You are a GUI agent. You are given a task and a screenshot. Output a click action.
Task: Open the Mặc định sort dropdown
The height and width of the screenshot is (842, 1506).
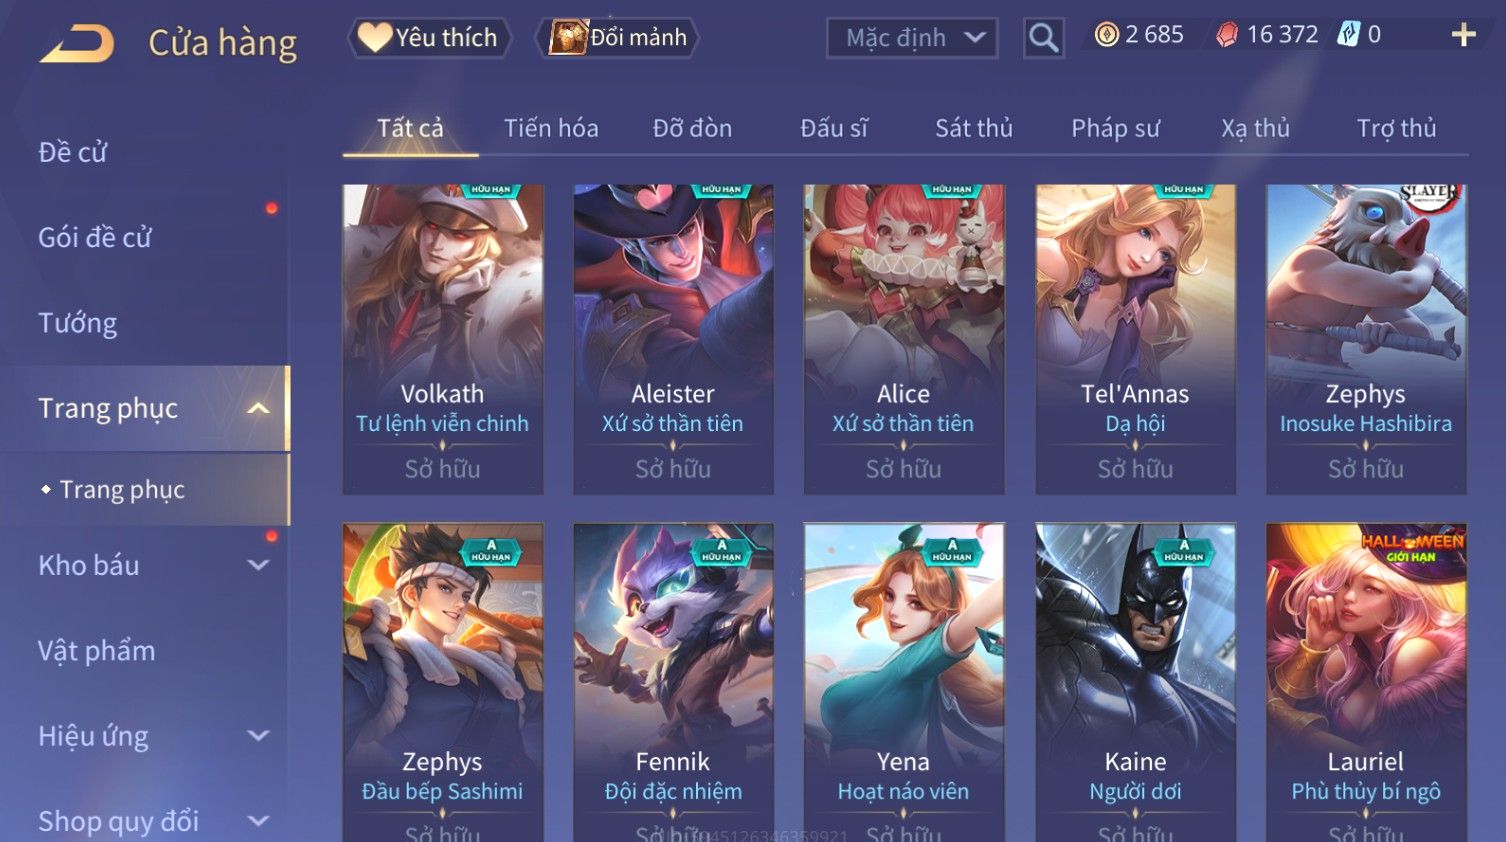pos(912,38)
